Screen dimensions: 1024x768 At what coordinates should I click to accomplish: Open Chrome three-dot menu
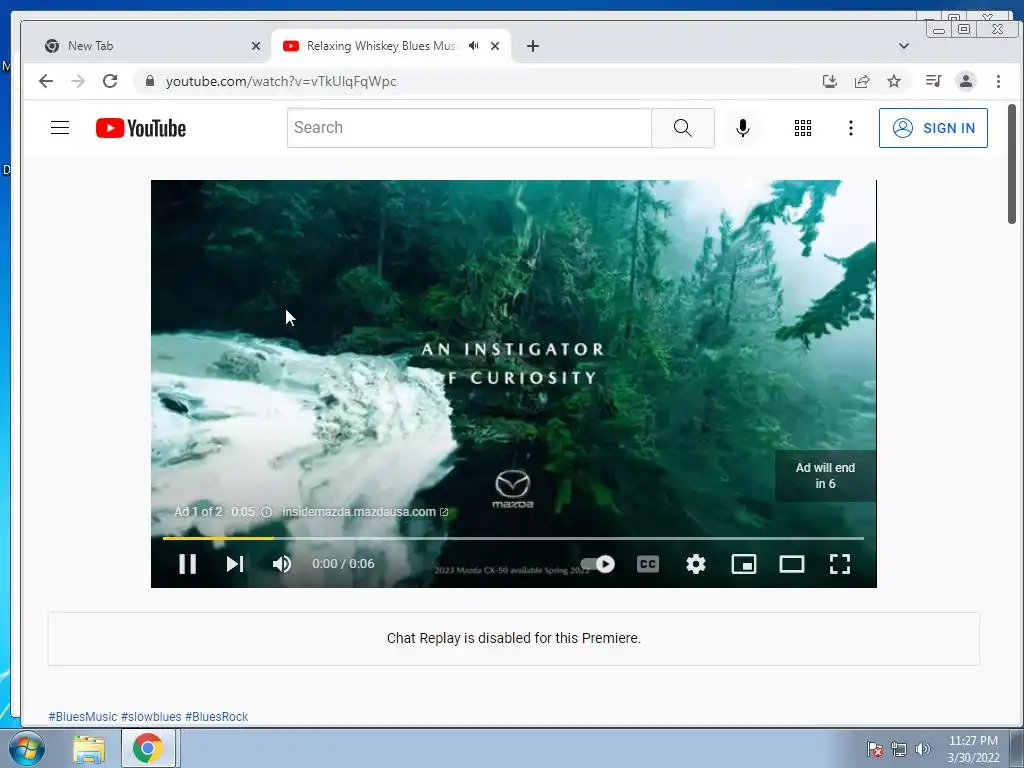point(998,81)
